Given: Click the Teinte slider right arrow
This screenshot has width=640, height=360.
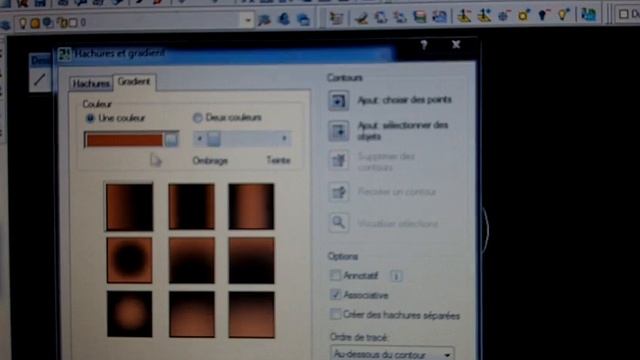Looking at the screenshot, I should click(x=284, y=139).
